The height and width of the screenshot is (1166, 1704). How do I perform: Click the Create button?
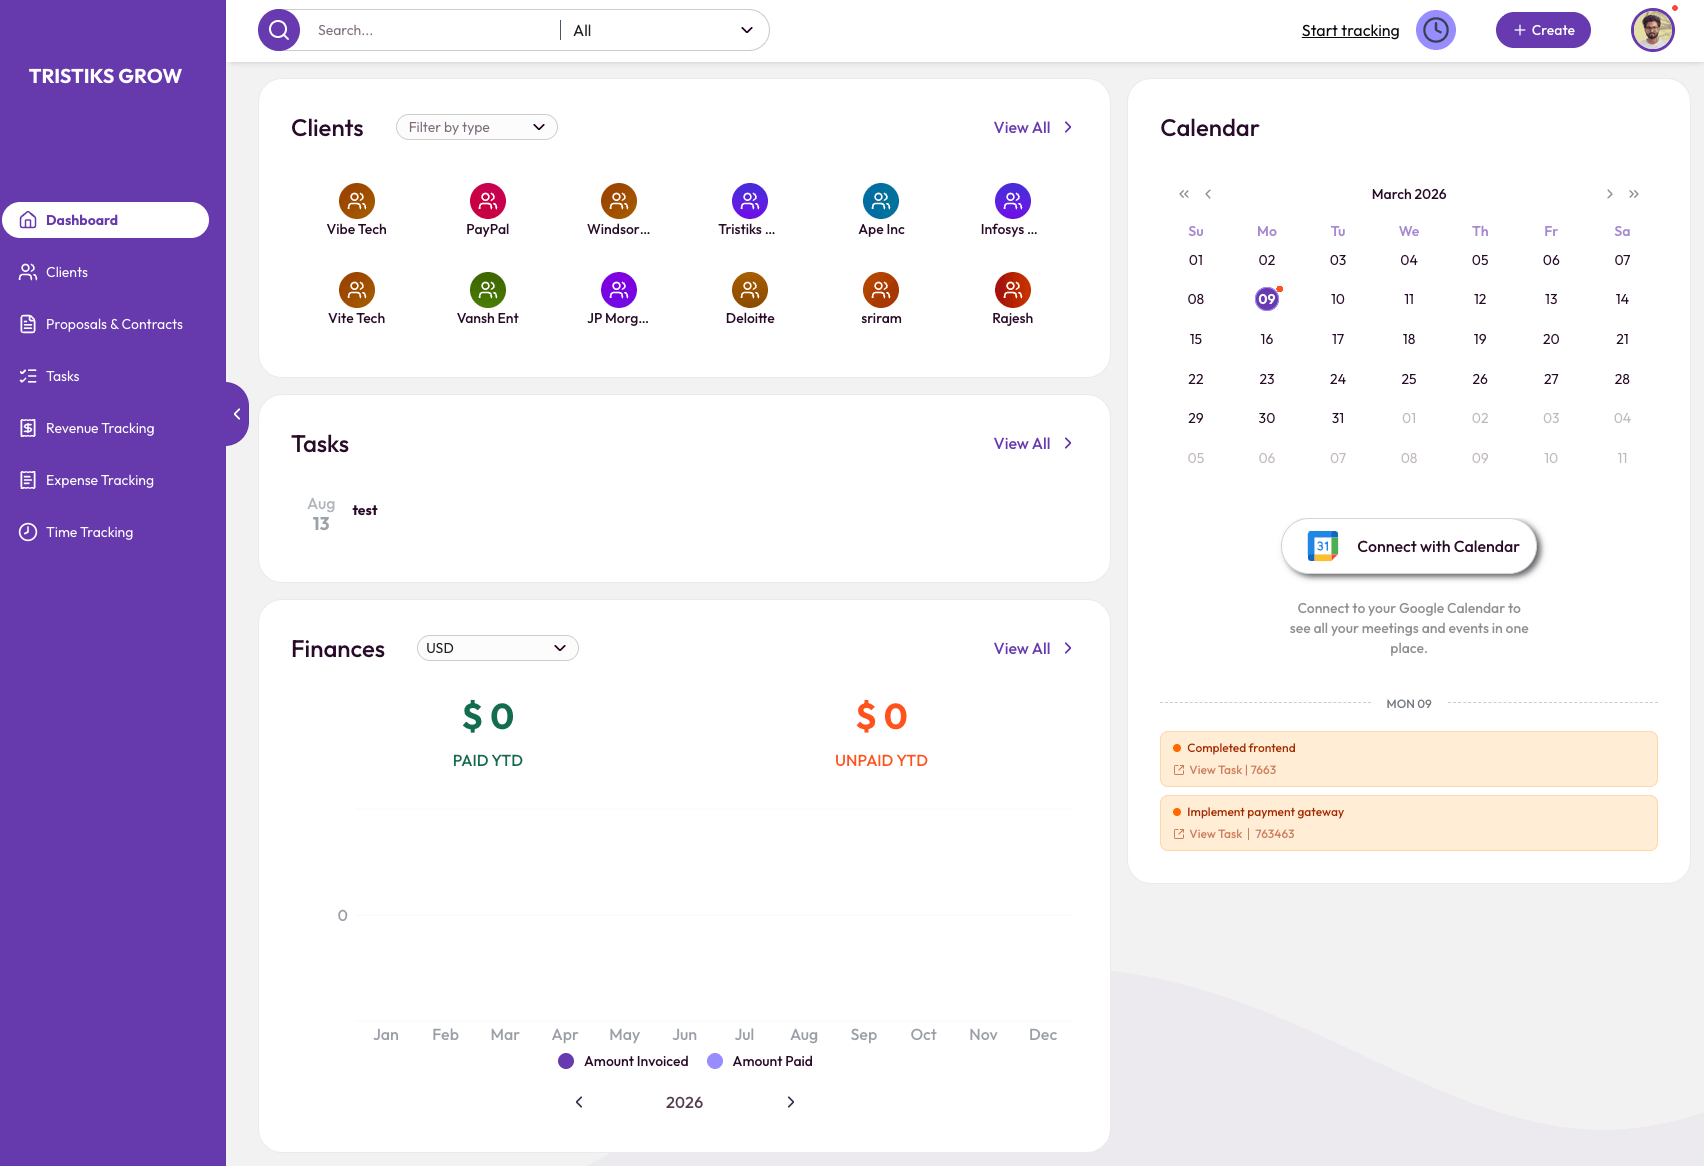click(x=1543, y=30)
